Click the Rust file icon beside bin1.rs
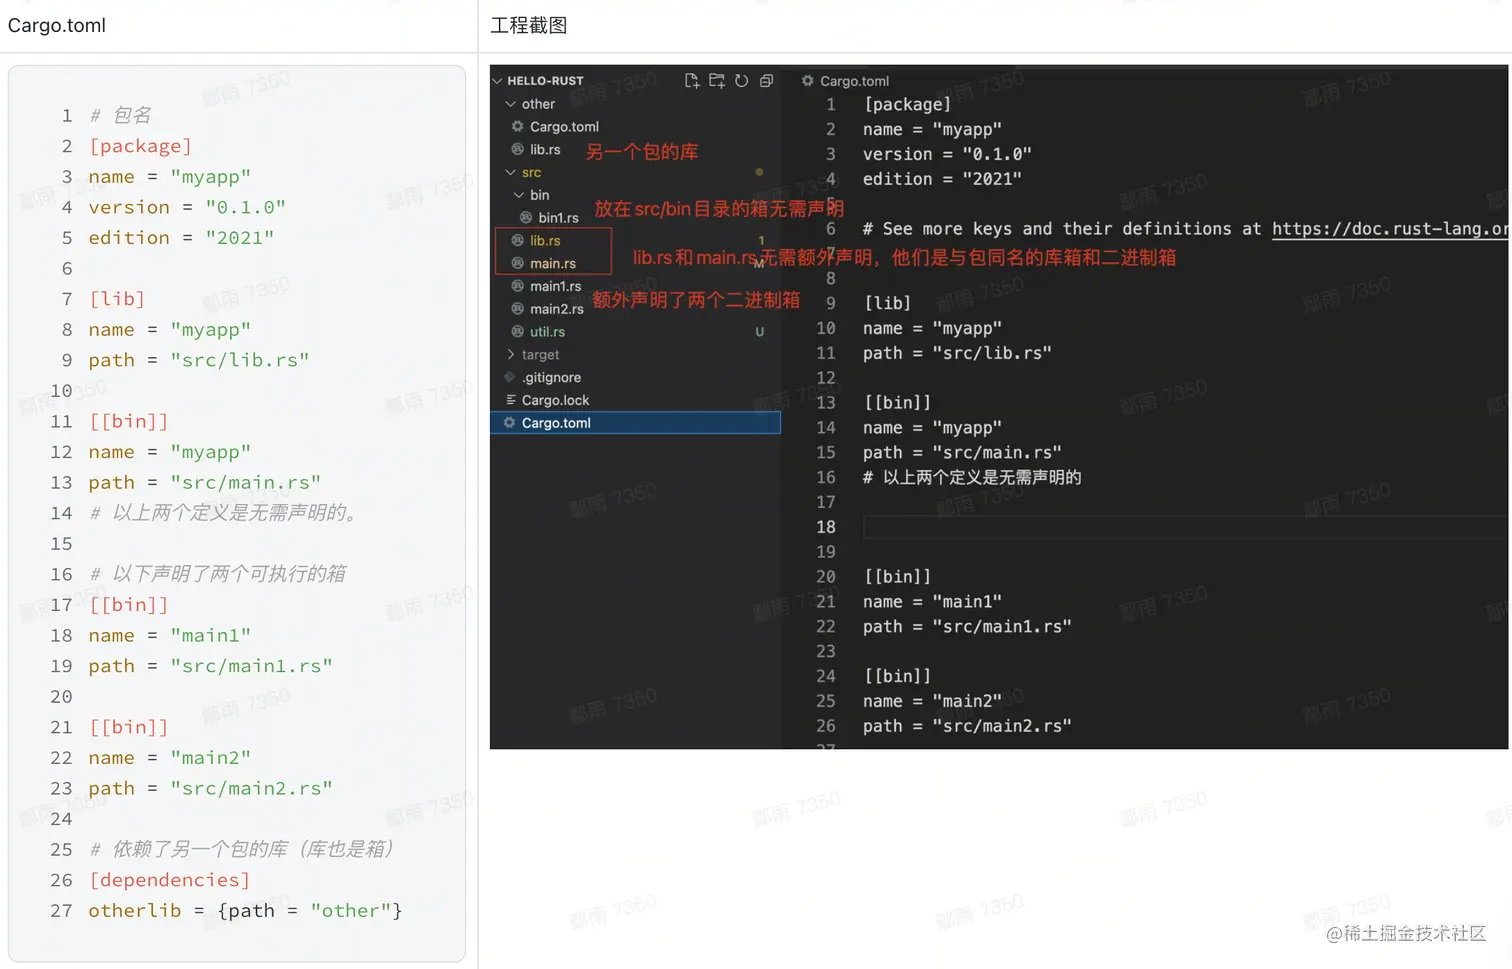The width and height of the screenshot is (1512, 969). click(x=526, y=218)
